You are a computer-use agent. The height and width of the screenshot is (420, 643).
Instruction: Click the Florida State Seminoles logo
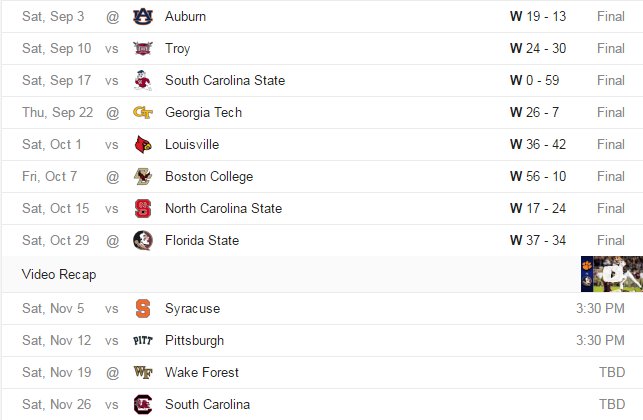coord(143,240)
